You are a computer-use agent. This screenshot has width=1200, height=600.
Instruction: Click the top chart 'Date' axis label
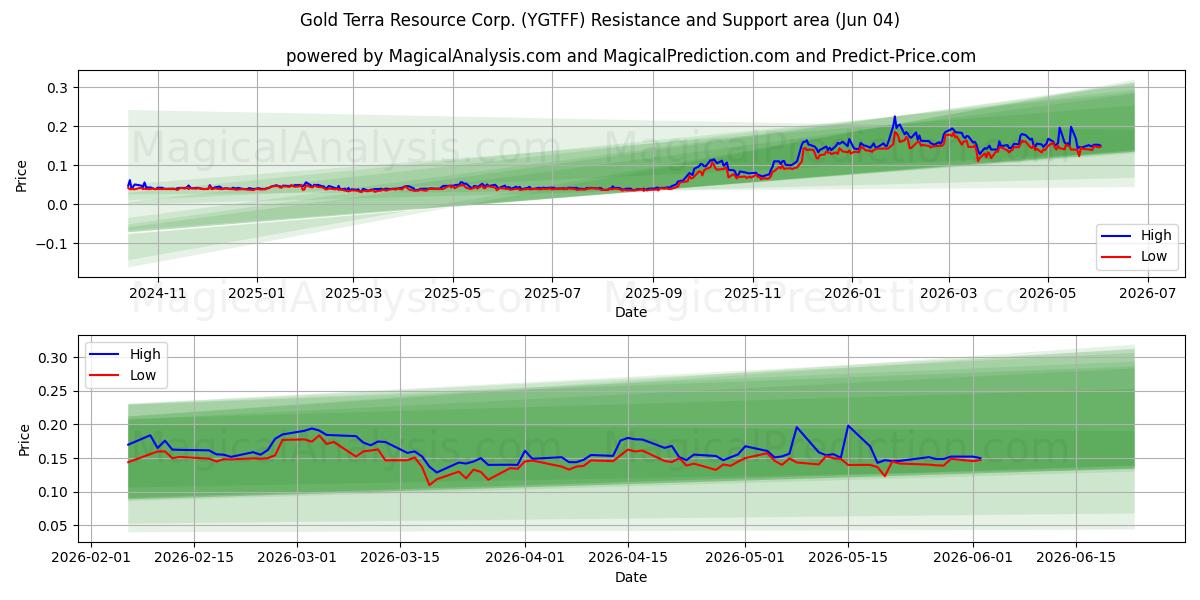(631, 312)
